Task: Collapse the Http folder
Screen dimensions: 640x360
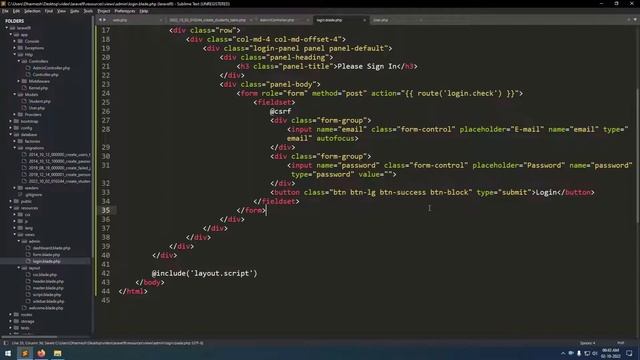Action: [15, 54]
